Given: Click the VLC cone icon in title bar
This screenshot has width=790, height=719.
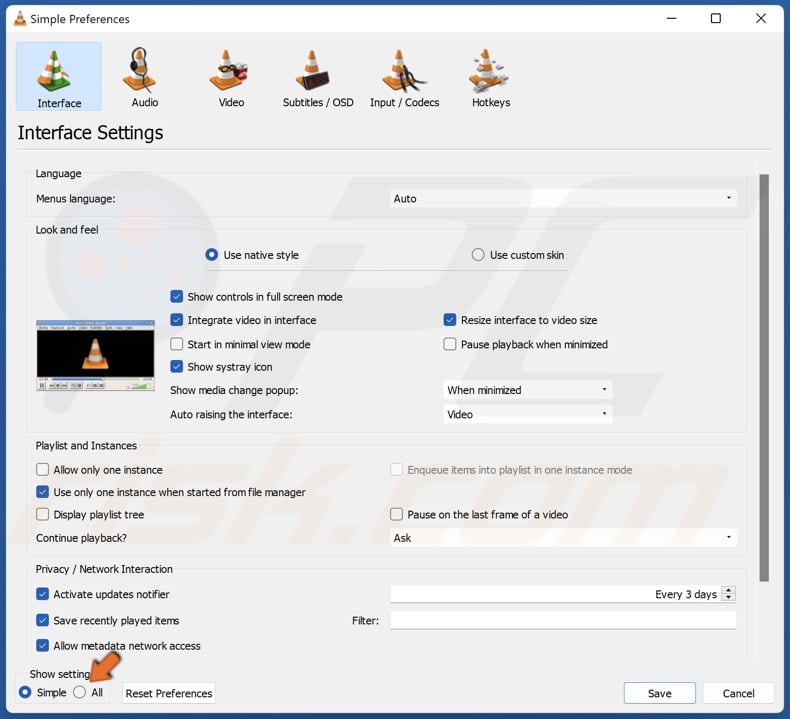Looking at the screenshot, I should point(20,19).
